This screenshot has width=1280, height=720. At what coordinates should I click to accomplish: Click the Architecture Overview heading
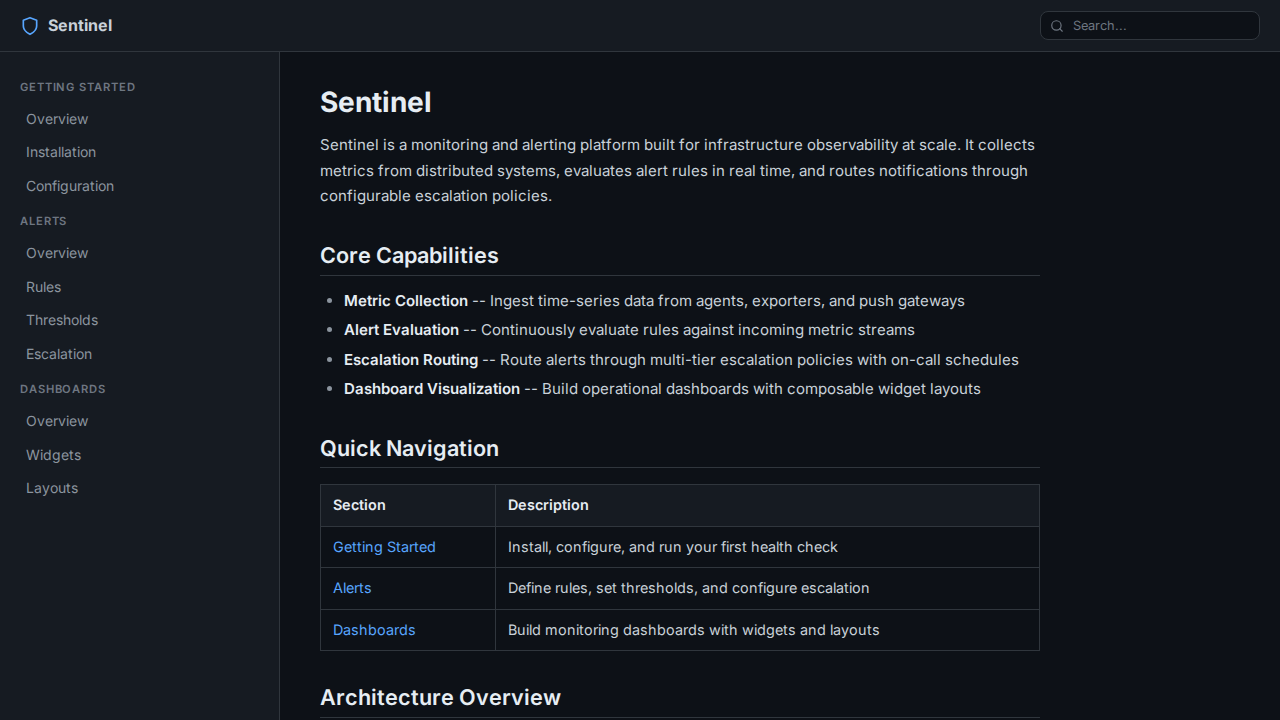click(x=440, y=697)
